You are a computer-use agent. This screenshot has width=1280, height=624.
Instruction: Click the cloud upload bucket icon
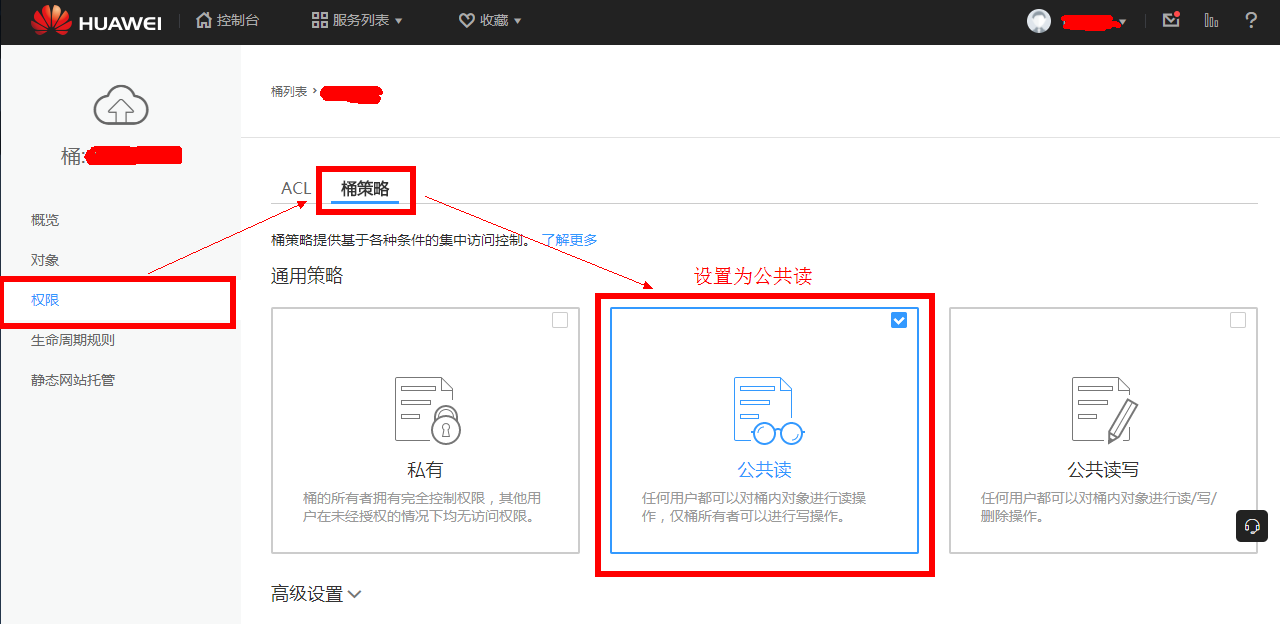[121, 105]
